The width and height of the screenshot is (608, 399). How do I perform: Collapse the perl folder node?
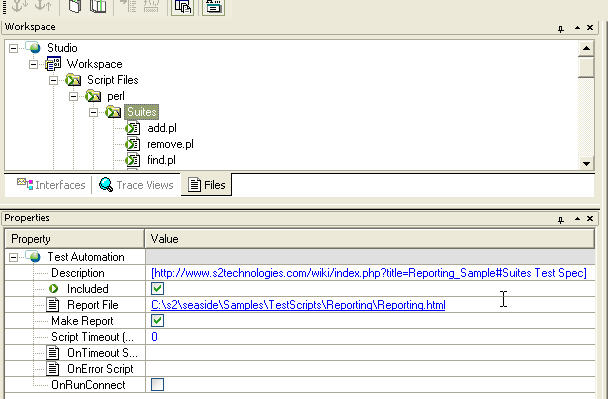[x=74, y=96]
